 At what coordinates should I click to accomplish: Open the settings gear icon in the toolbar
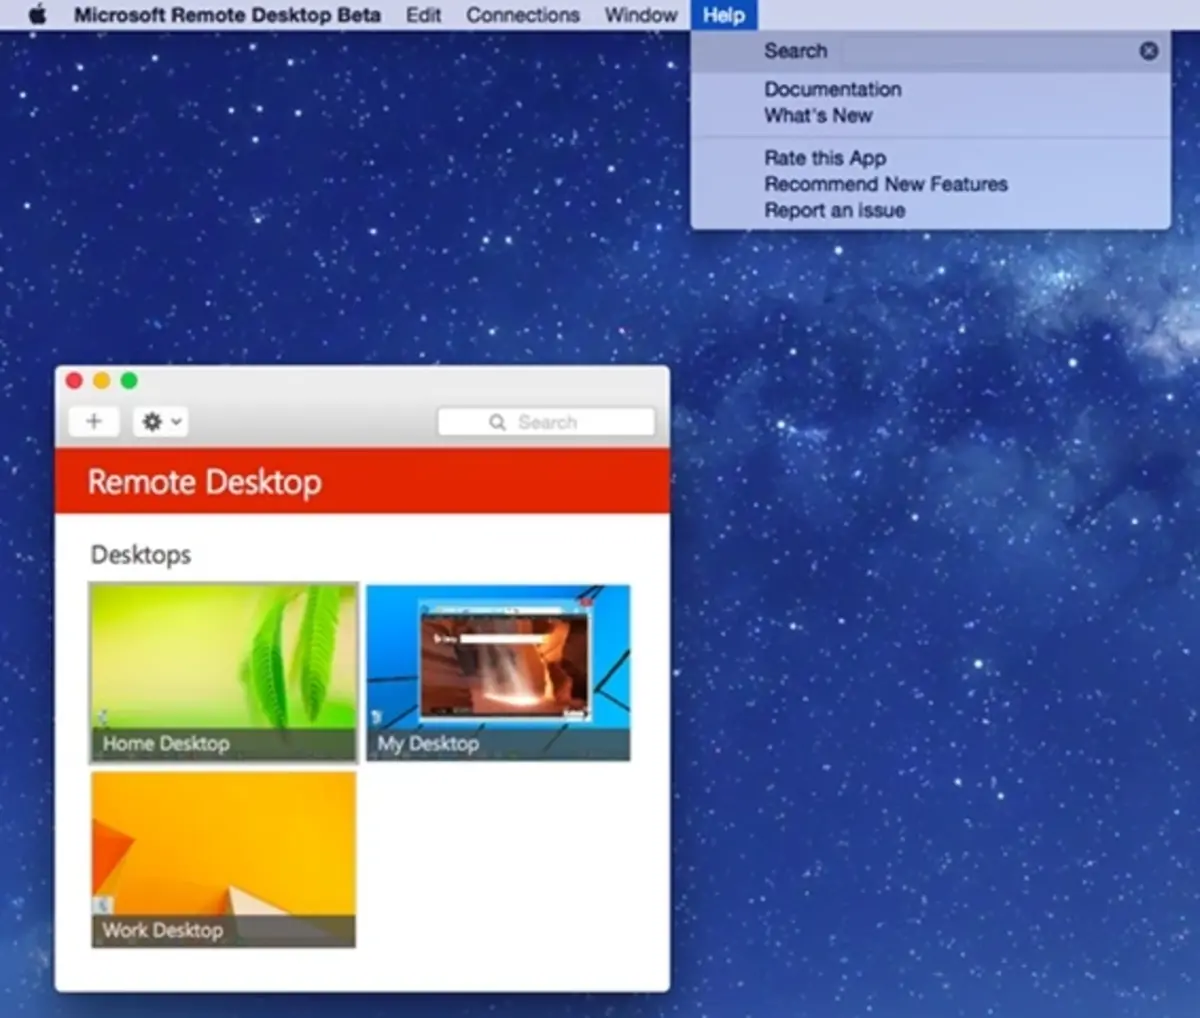pos(153,421)
